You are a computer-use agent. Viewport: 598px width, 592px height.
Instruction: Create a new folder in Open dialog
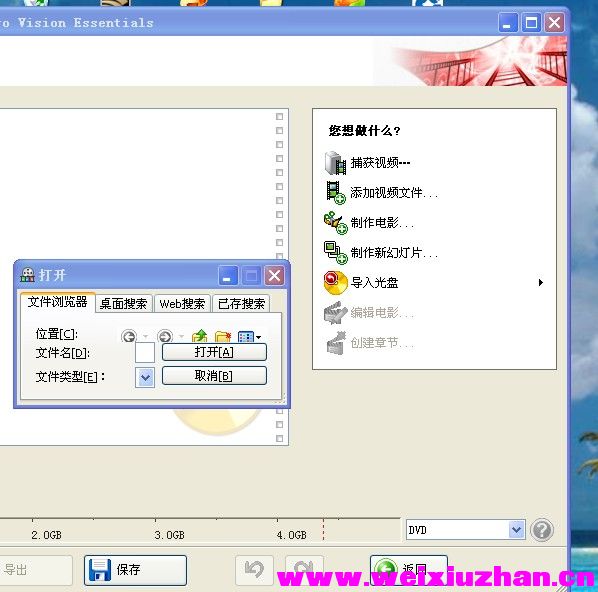point(223,336)
